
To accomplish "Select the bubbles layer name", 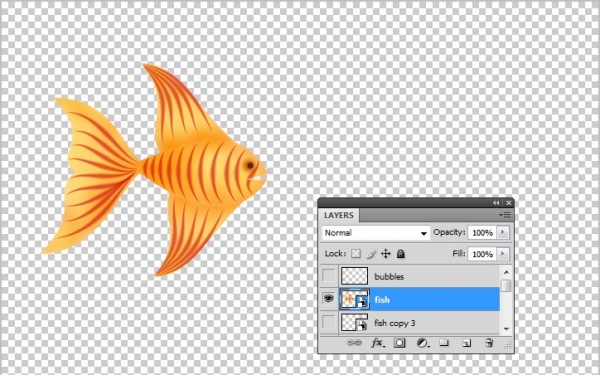I will 389,276.
